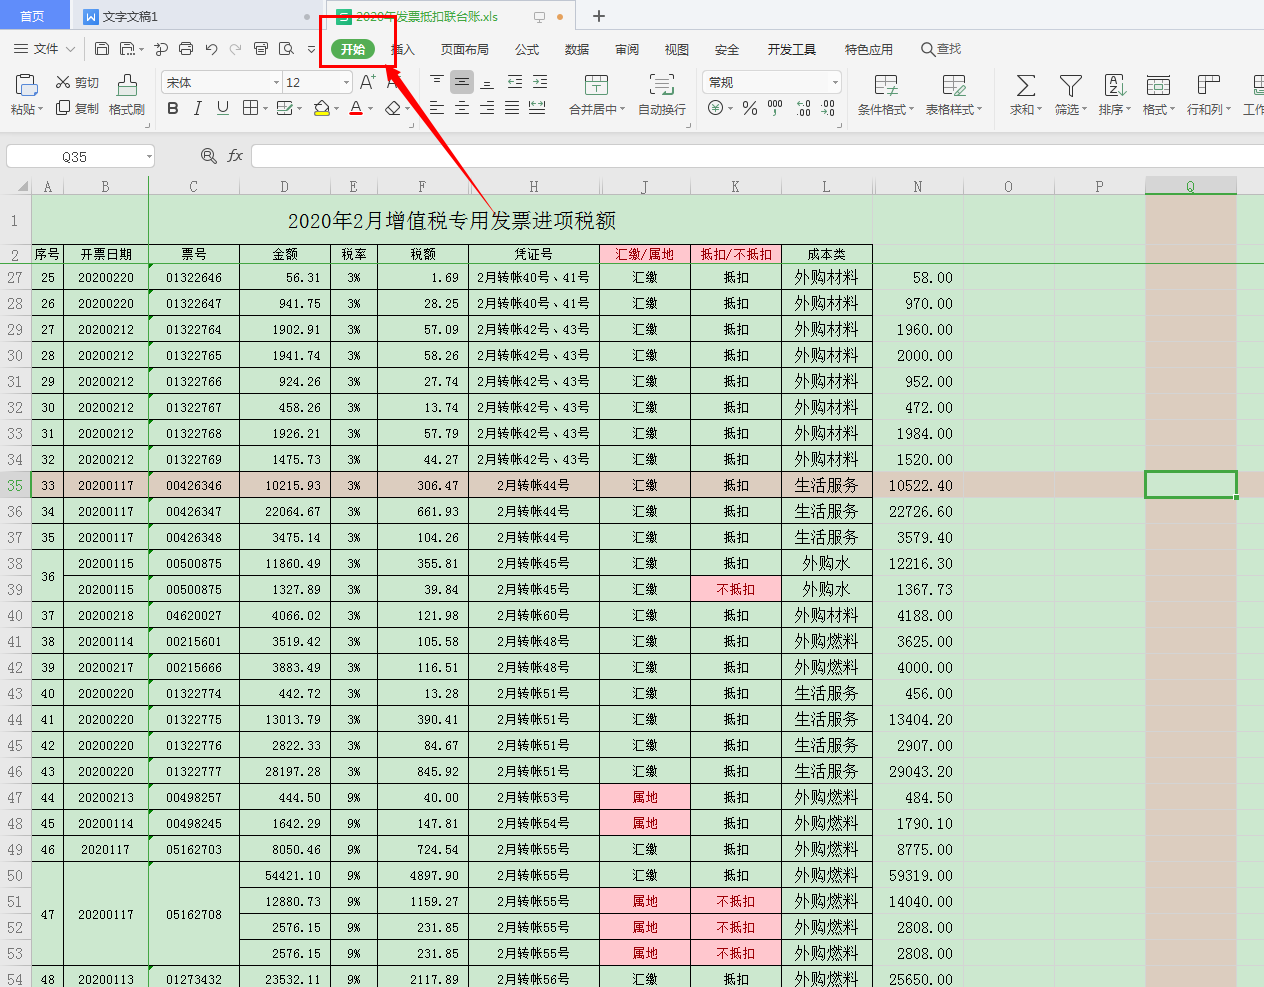Apply percent style format
Image resolution: width=1264 pixels, height=987 pixels.
tap(750, 108)
